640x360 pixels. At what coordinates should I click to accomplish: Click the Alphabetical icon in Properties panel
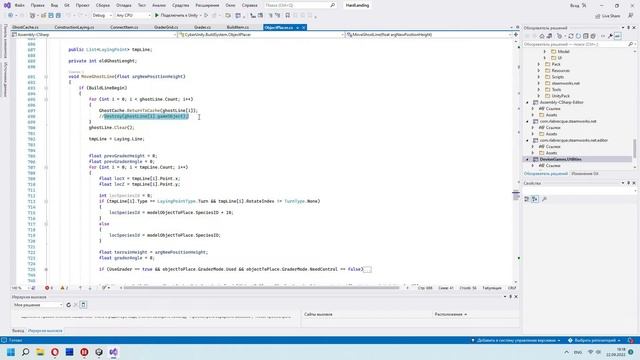(535, 199)
